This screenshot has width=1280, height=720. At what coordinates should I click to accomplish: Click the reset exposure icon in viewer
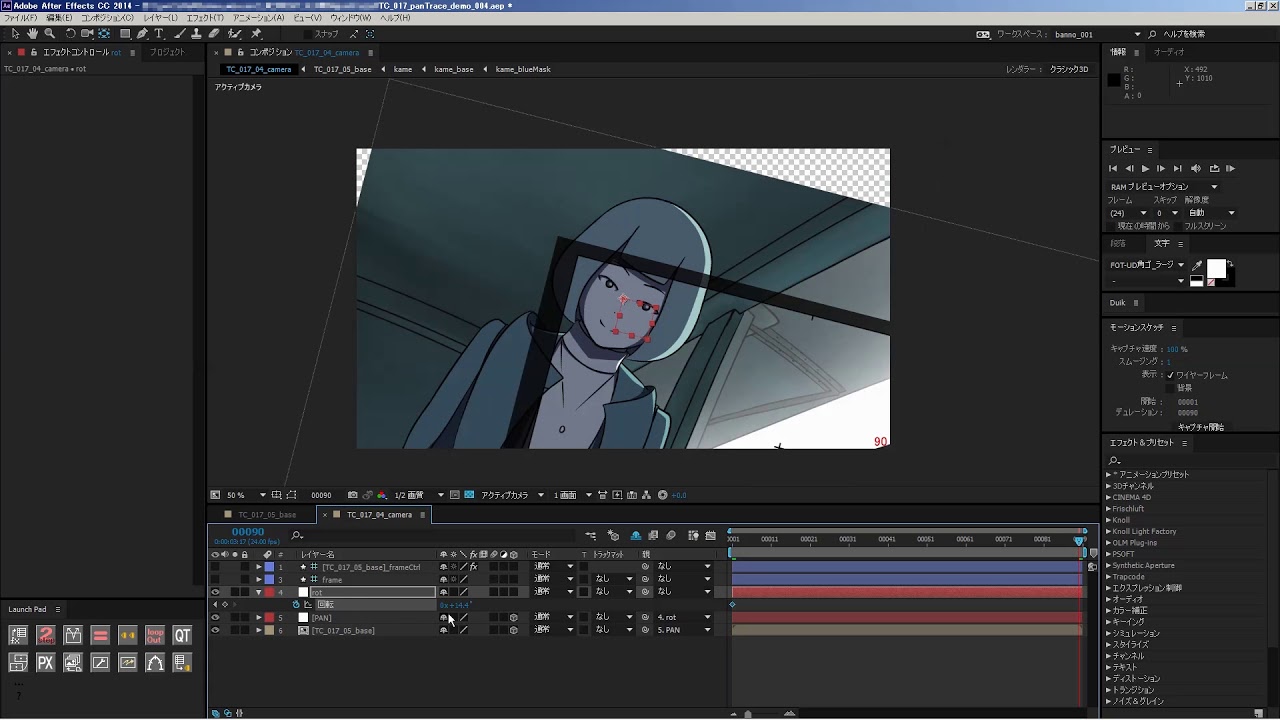(x=662, y=495)
